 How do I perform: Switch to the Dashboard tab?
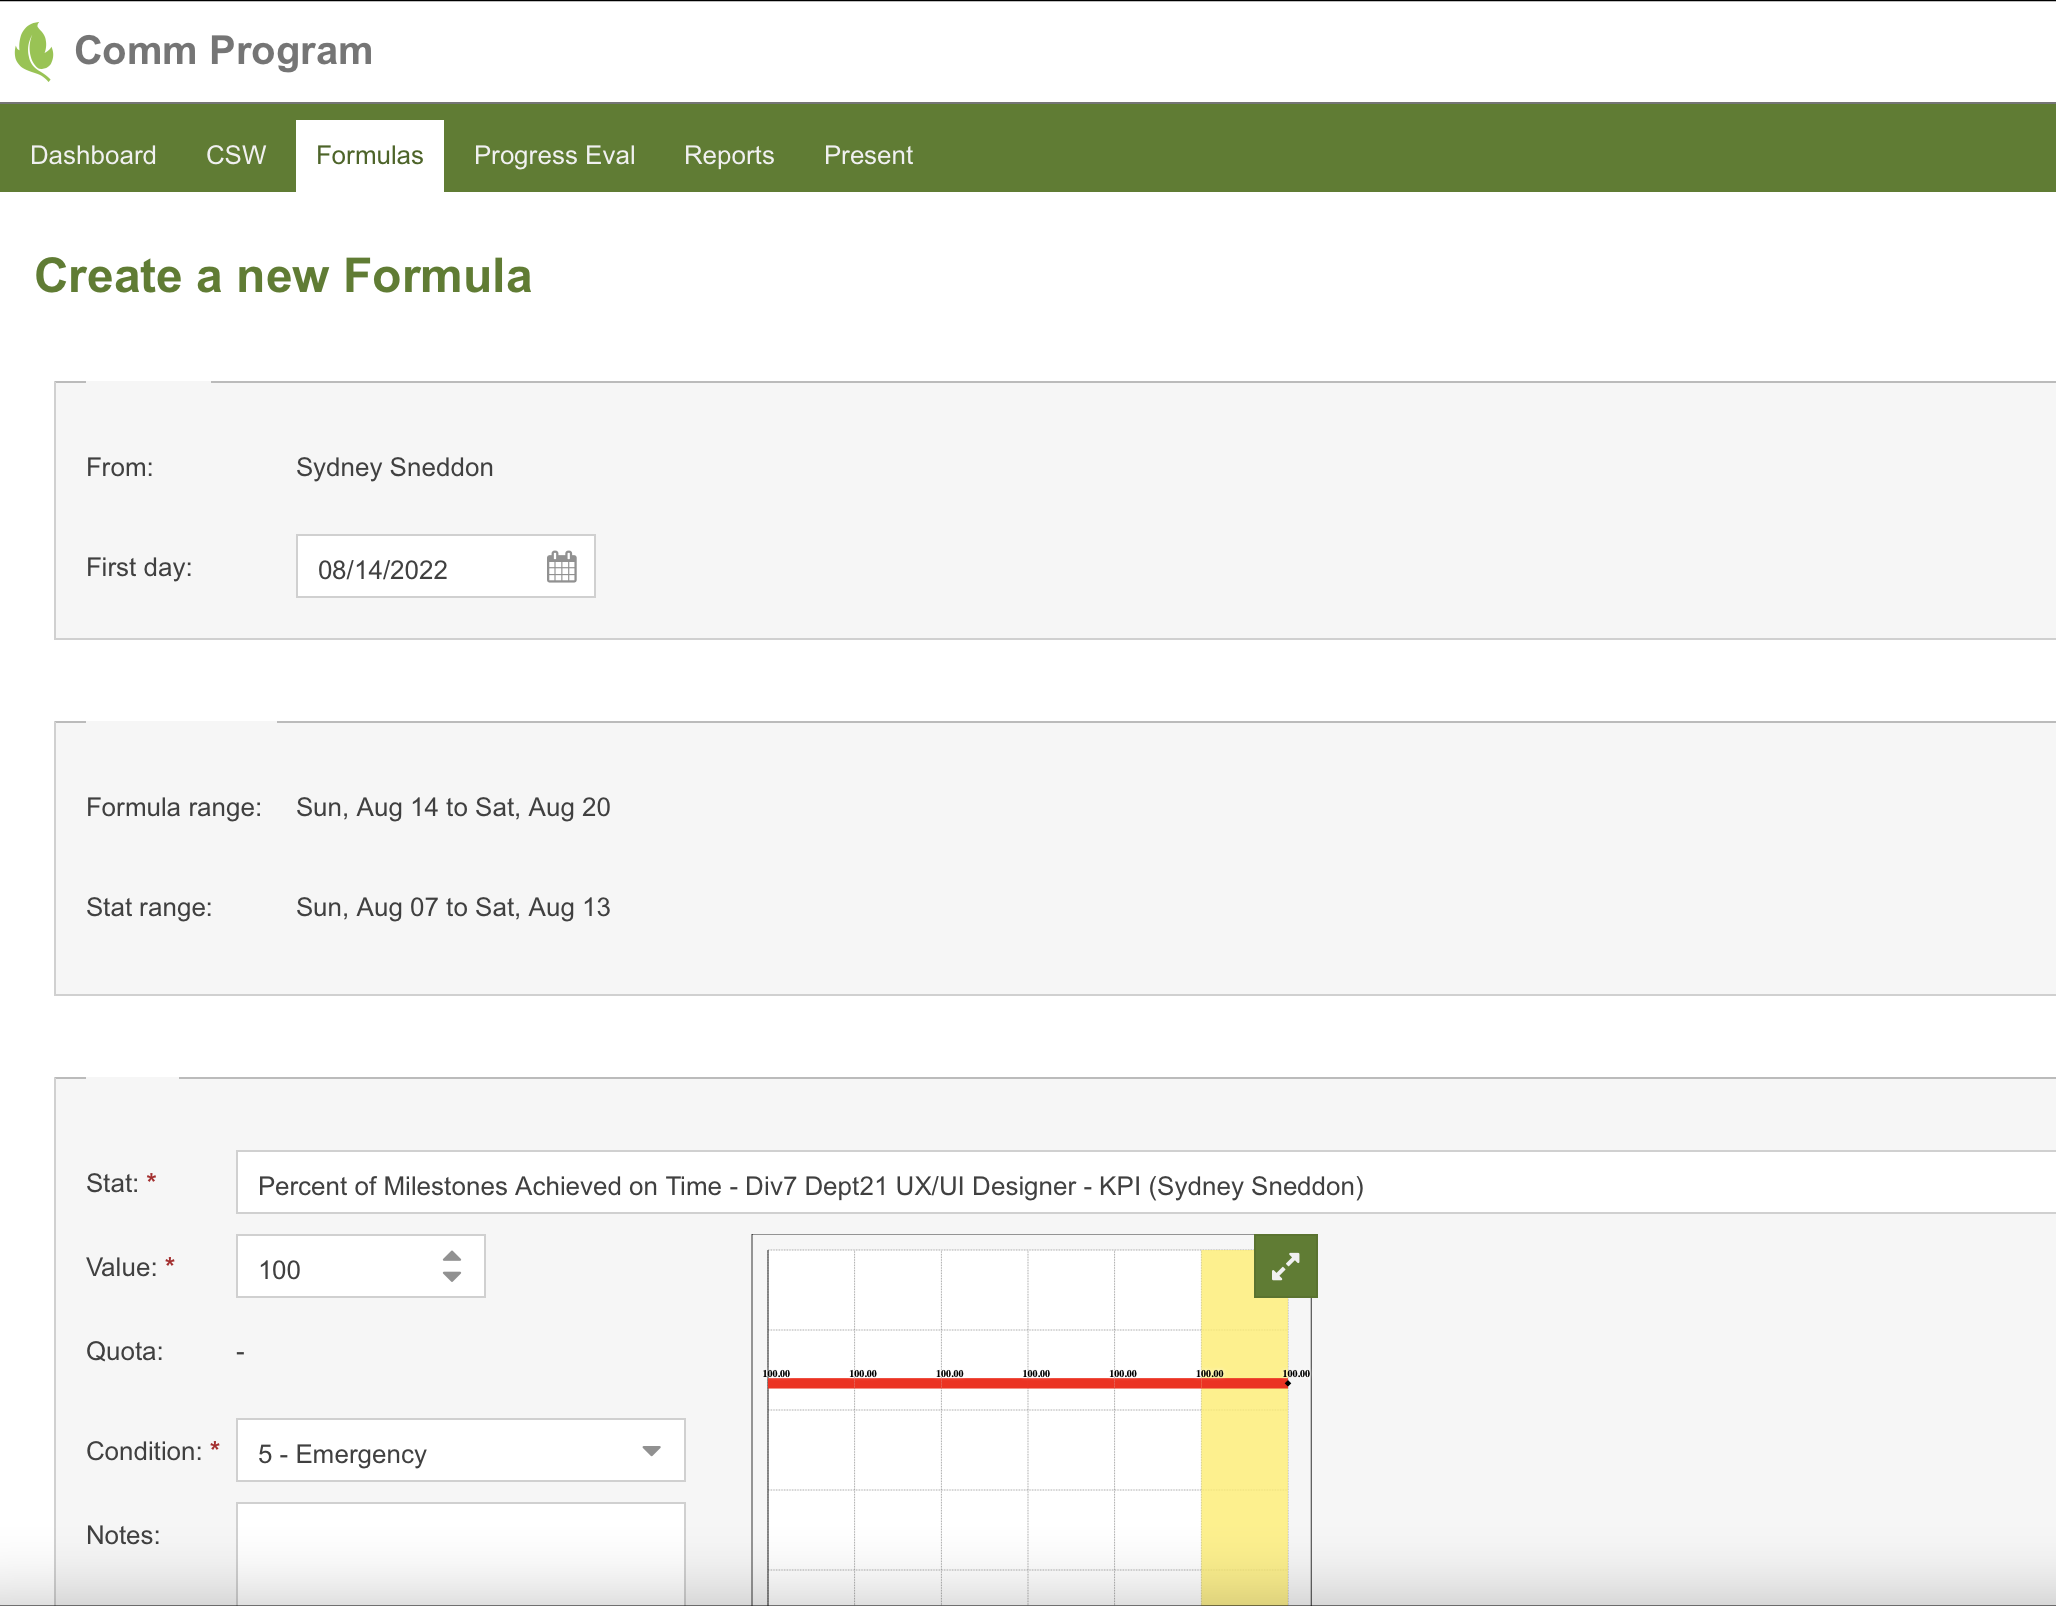pos(93,155)
